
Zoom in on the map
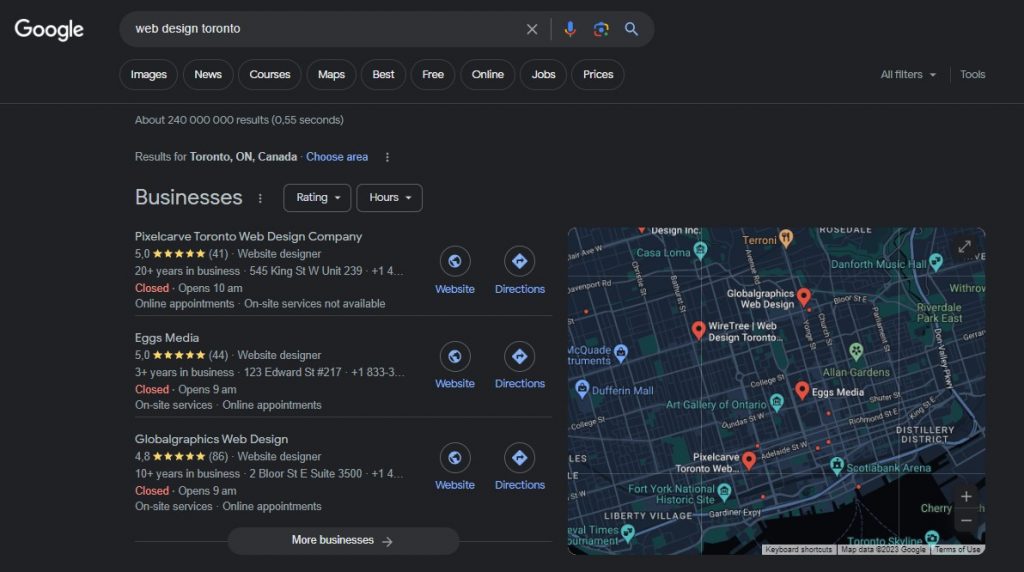966,497
